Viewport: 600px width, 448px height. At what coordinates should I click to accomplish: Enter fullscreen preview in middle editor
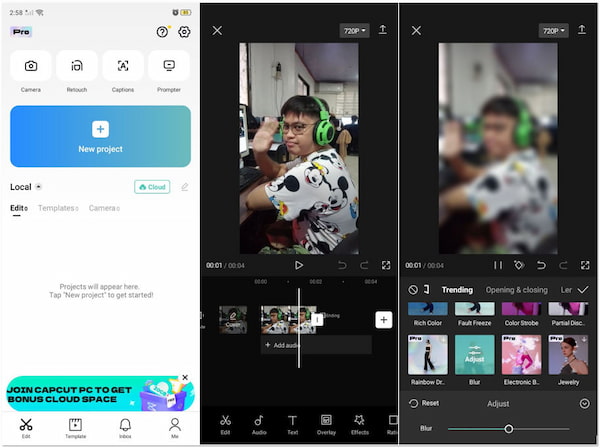click(386, 265)
